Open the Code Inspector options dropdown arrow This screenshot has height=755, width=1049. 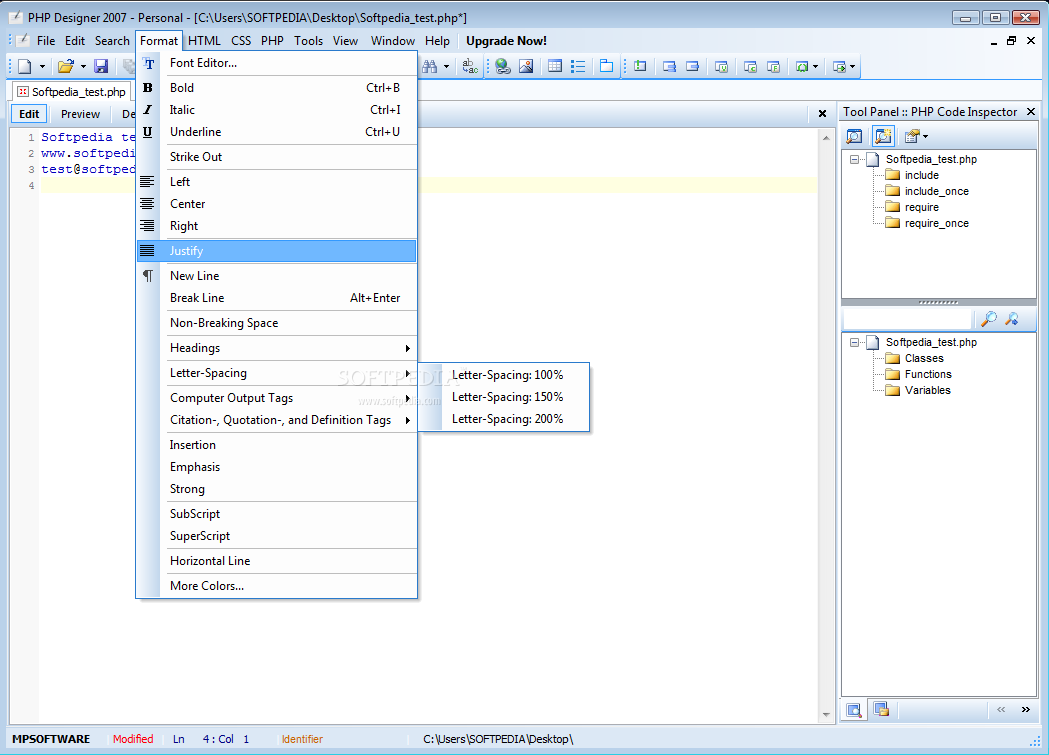pyautogui.click(x=925, y=136)
